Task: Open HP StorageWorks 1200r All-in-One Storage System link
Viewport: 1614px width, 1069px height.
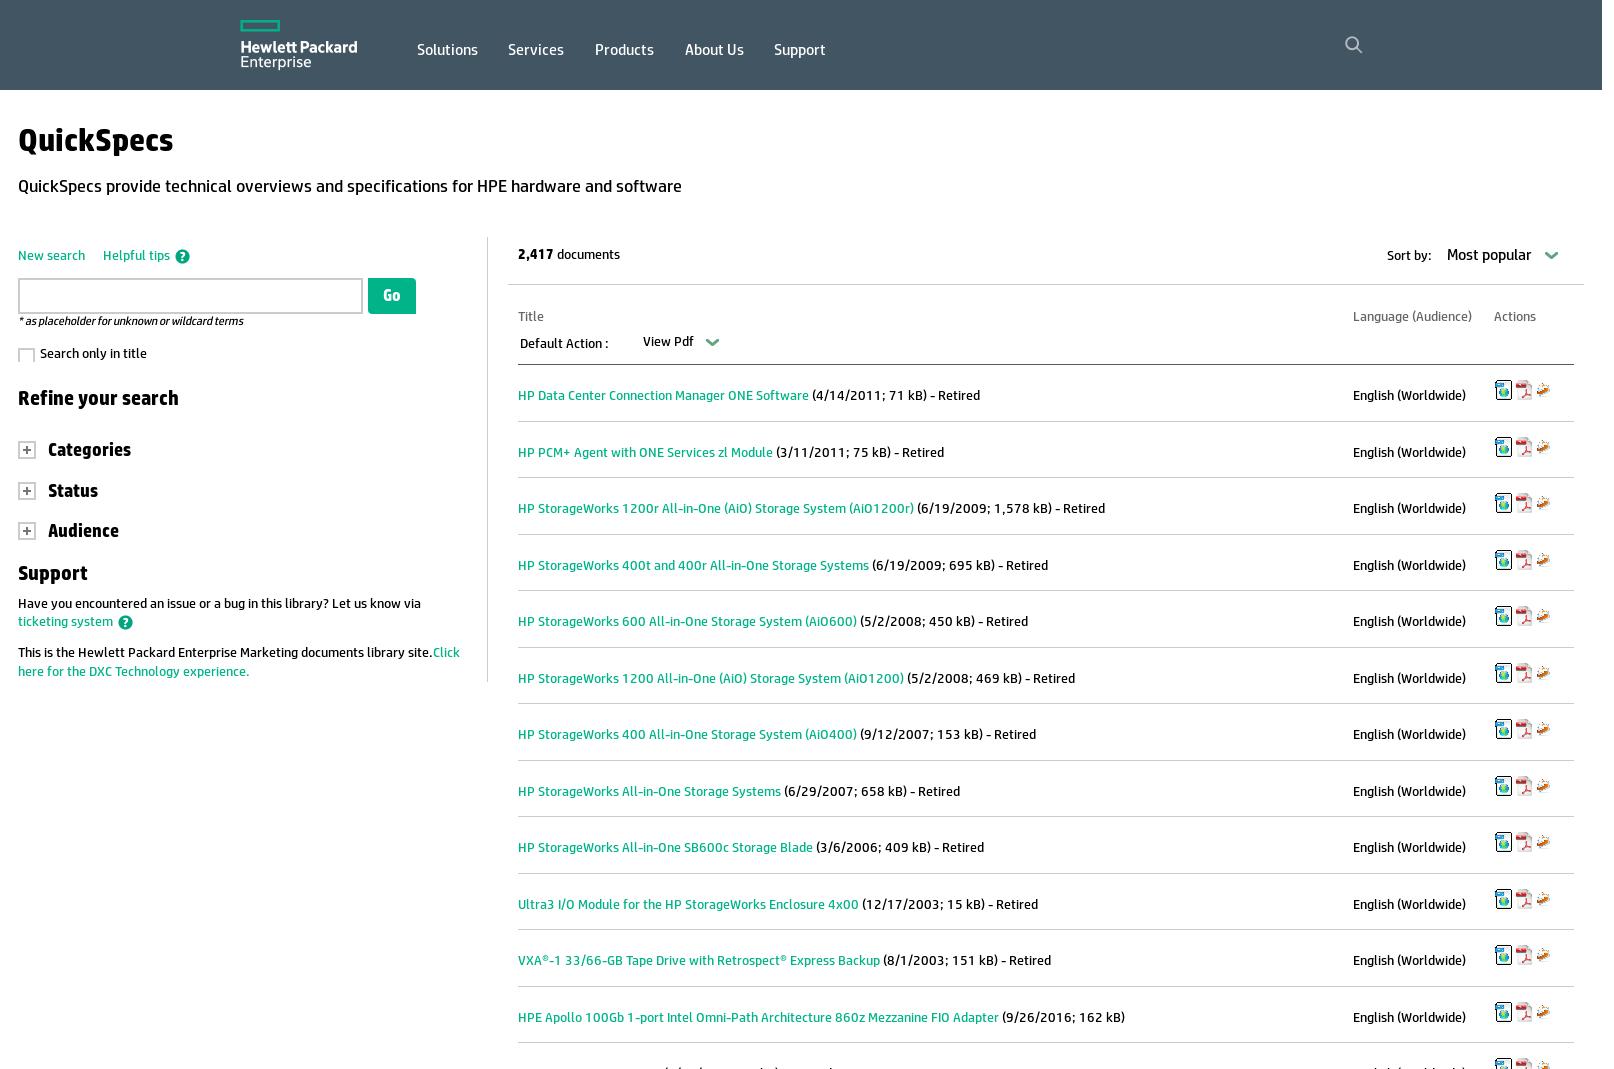Action: click(716, 509)
